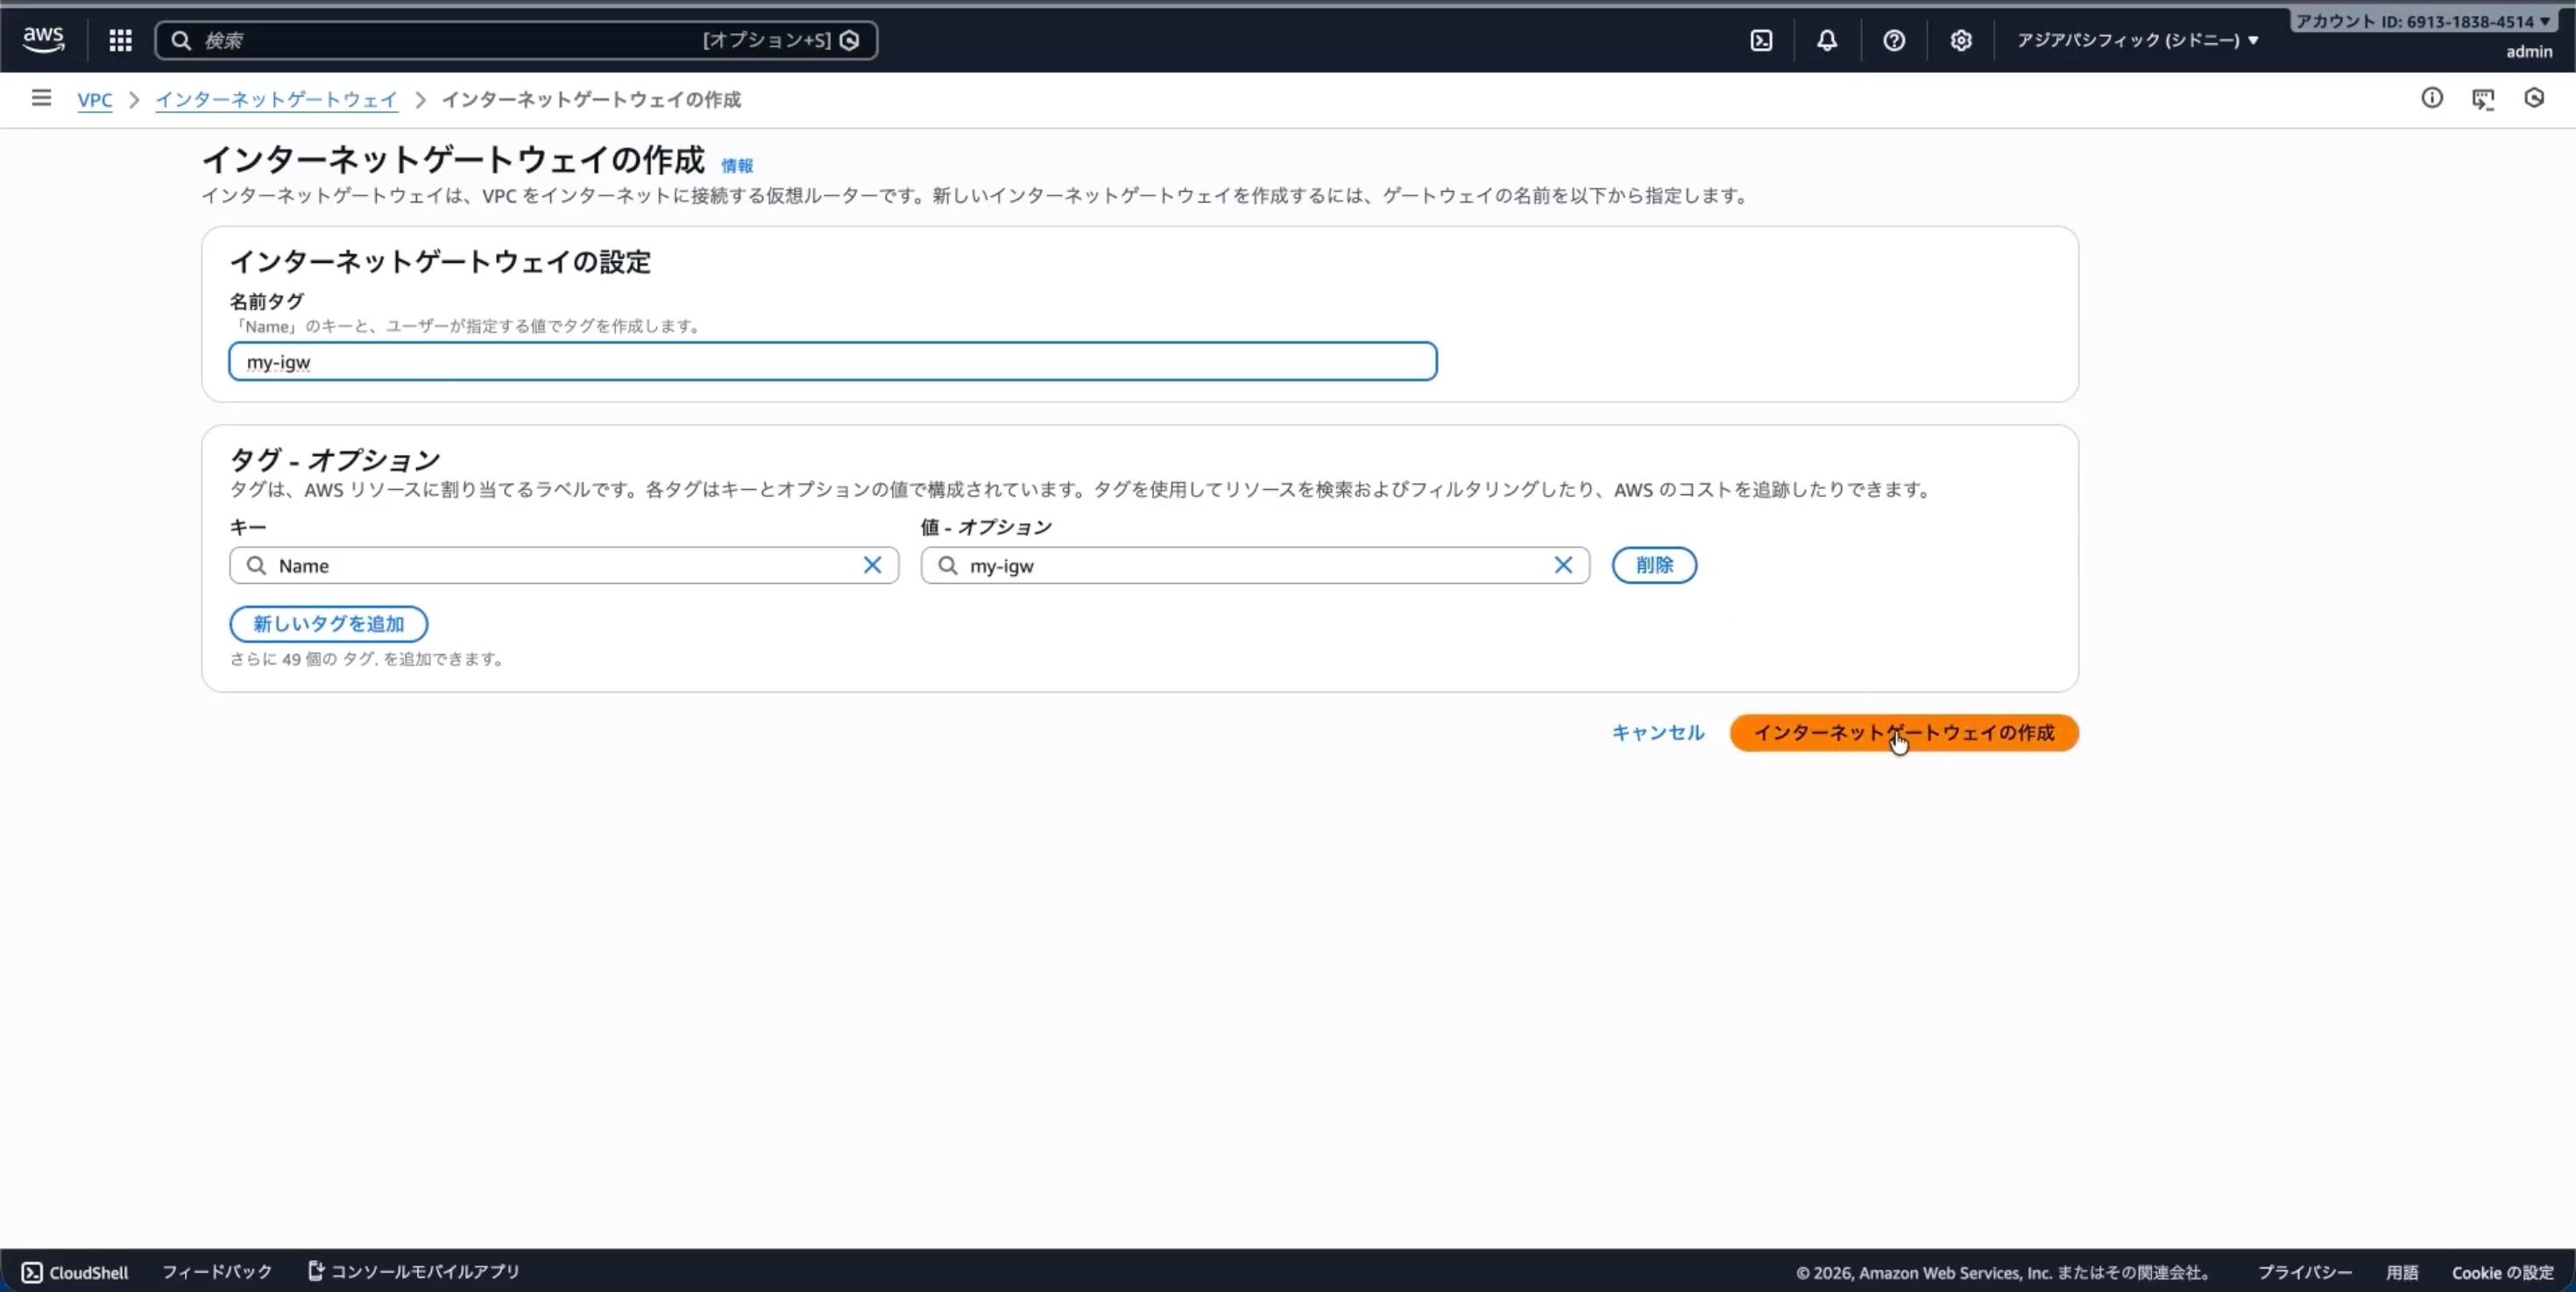The height and width of the screenshot is (1292, 2576).
Task: Open インターネットゲートウェイ breadcrumb link
Action: point(276,100)
